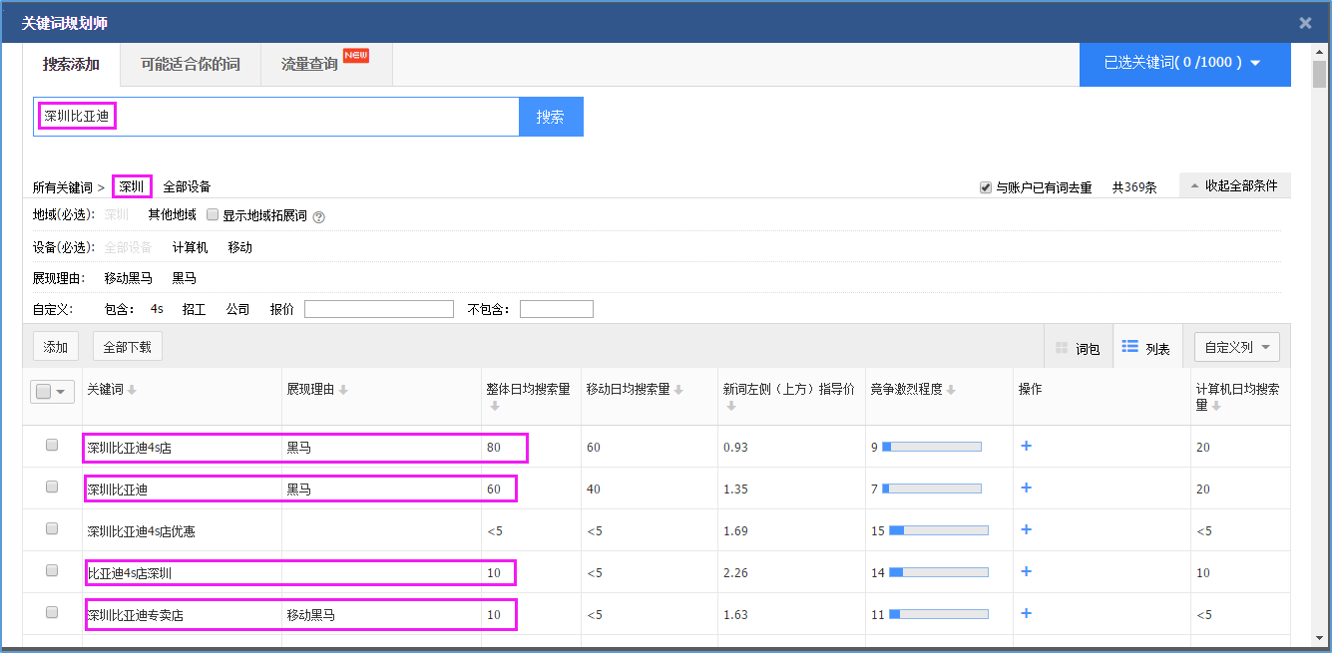Close the 关键词规划师 dialog
This screenshot has width=1332, height=653.
pyautogui.click(x=1305, y=23)
